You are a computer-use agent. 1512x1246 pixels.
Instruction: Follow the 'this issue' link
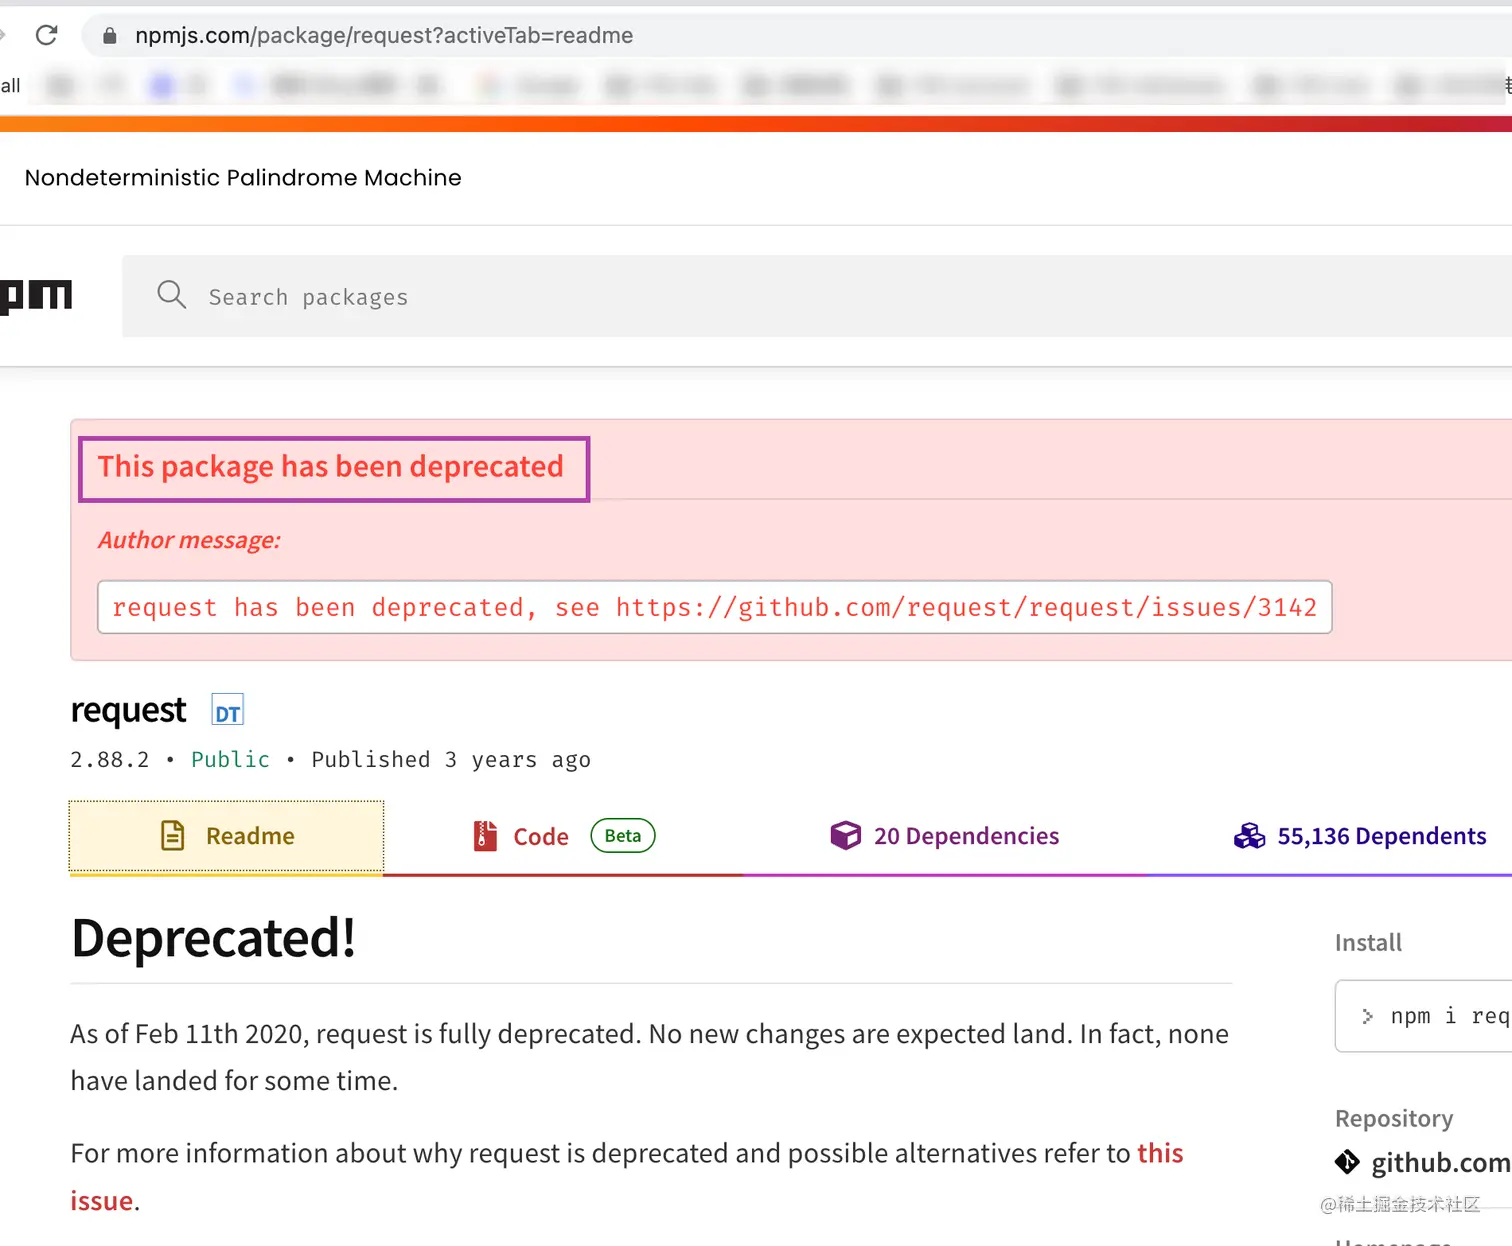pyautogui.click(x=1160, y=1153)
